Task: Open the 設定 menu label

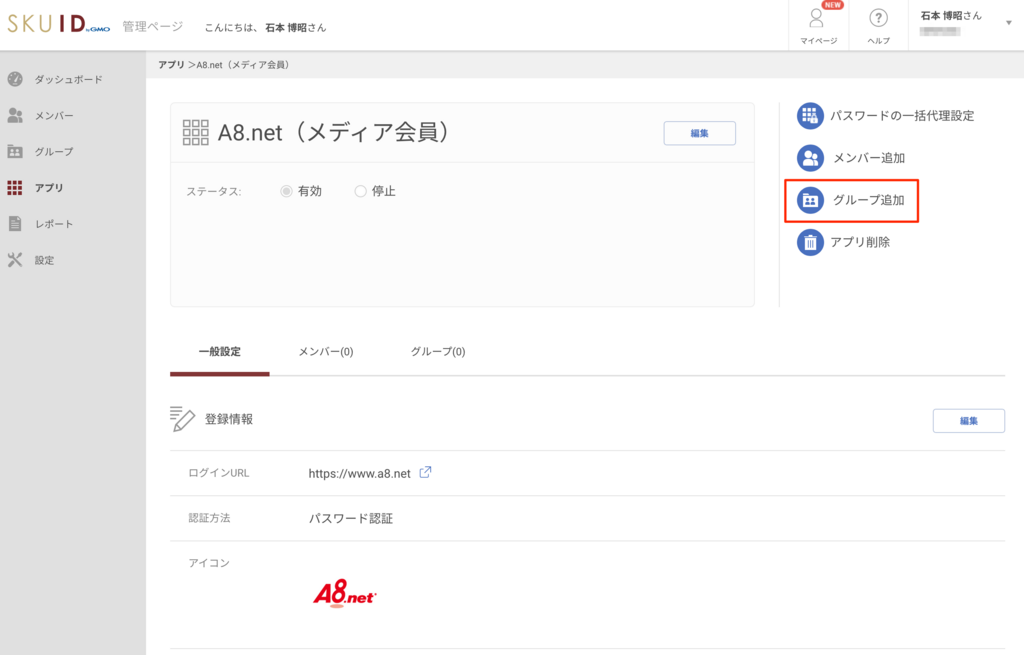Action: click(x=44, y=260)
